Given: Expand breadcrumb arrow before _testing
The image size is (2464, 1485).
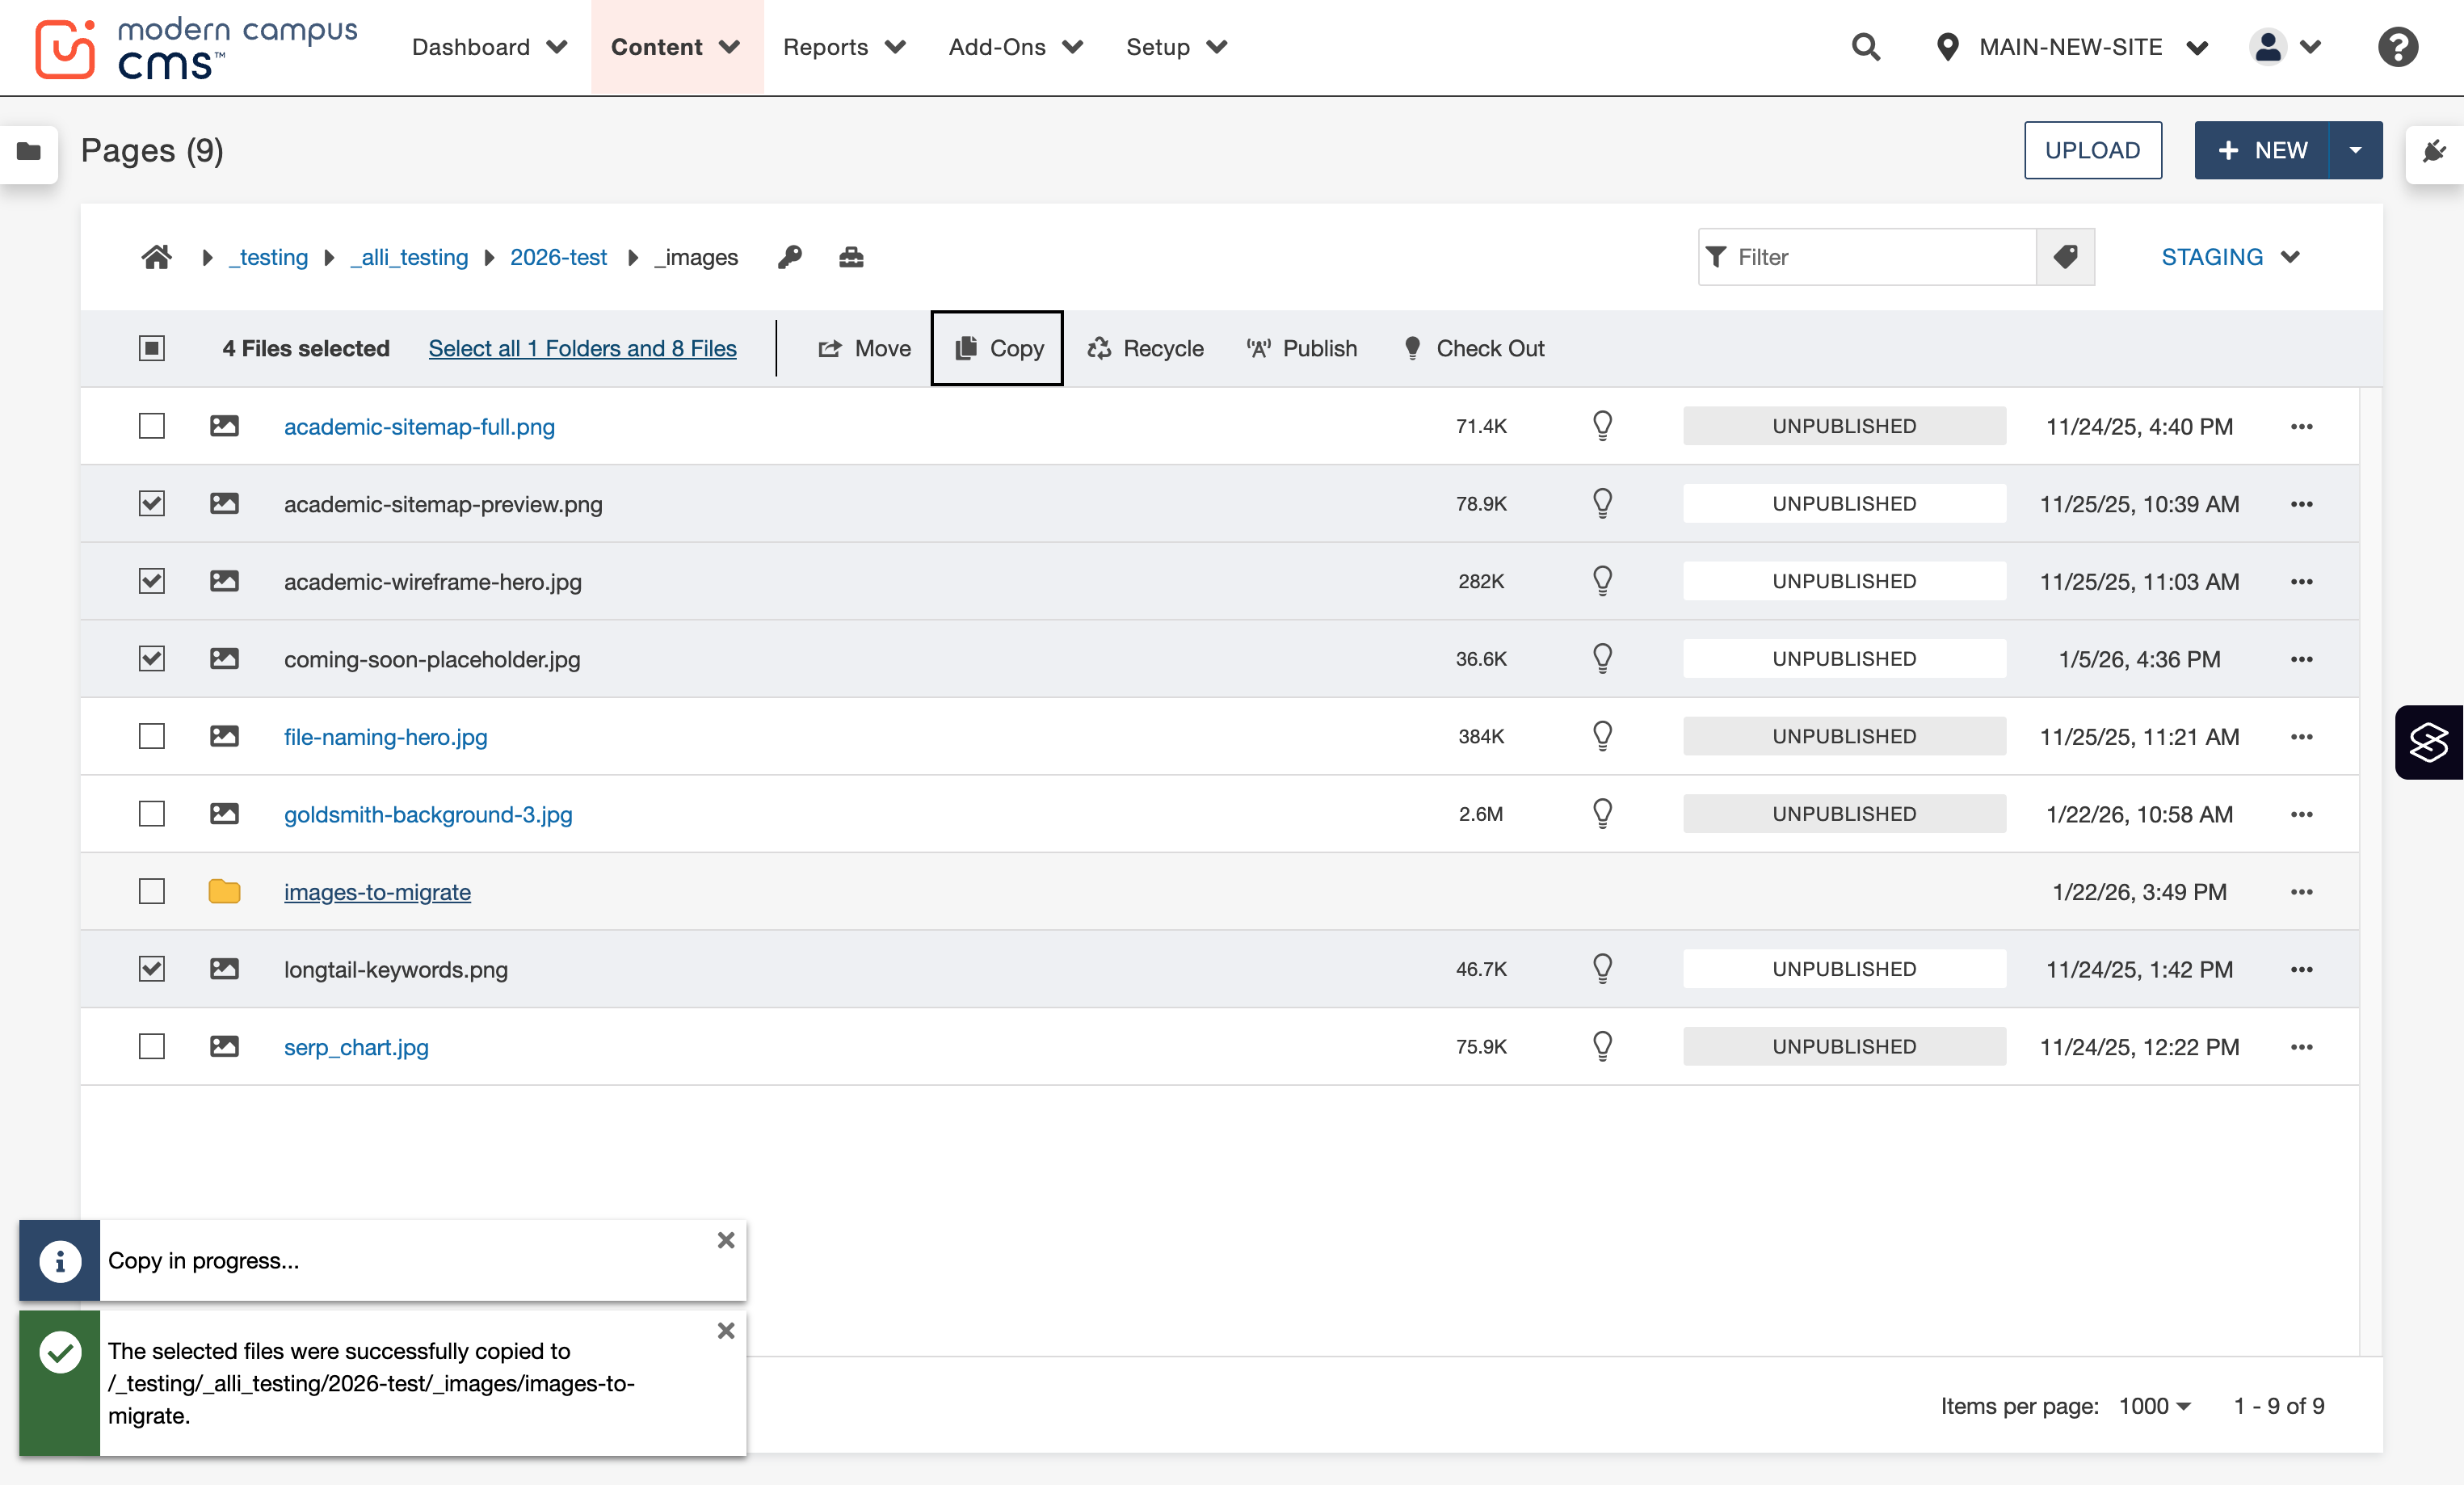Looking at the screenshot, I should click(x=207, y=258).
